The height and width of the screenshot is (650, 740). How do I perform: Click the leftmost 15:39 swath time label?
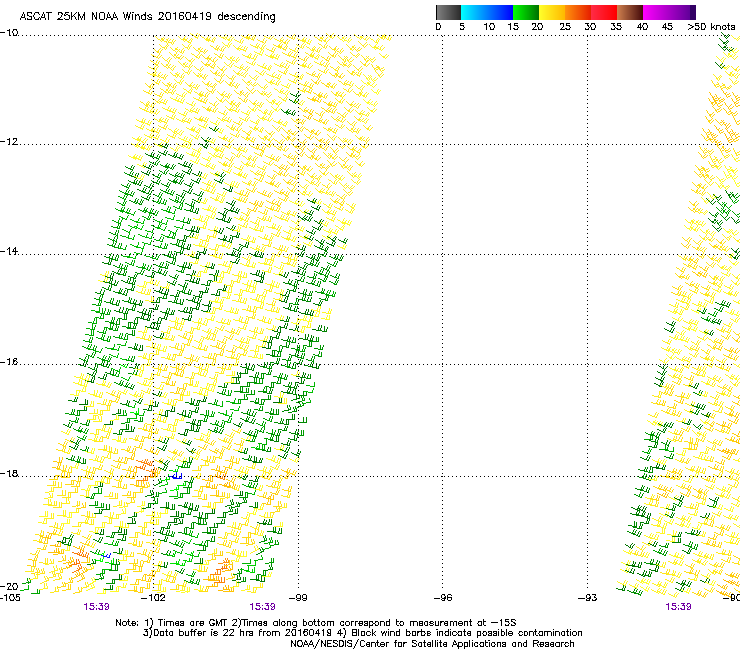tap(96, 607)
